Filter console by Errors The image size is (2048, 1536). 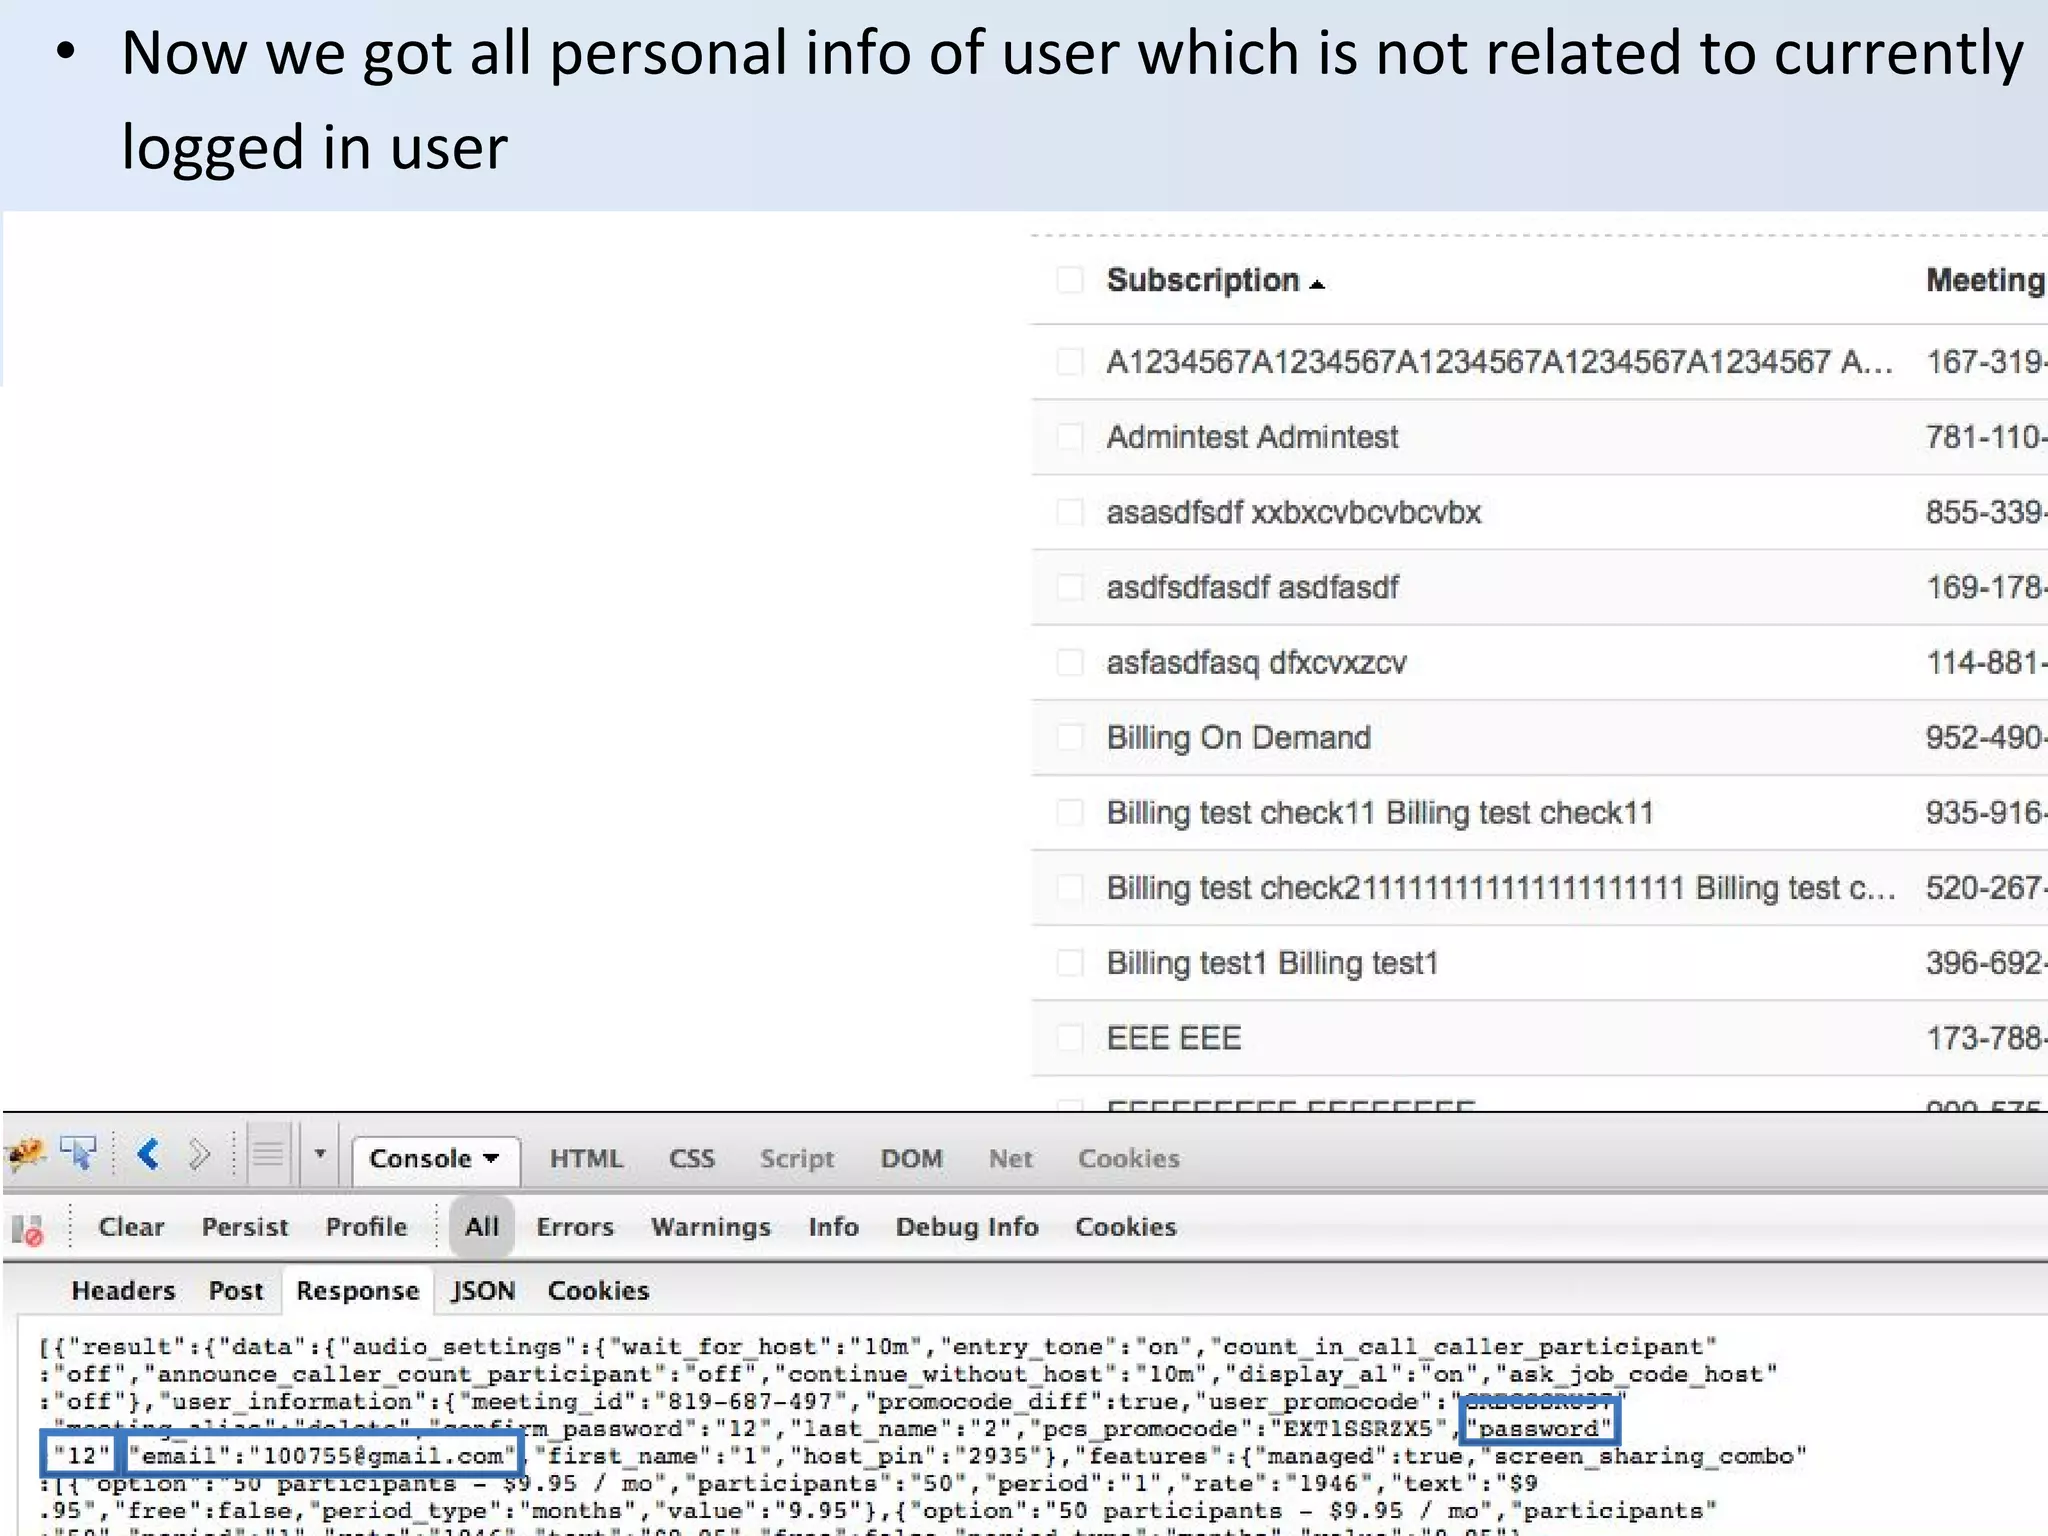[575, 1227]
